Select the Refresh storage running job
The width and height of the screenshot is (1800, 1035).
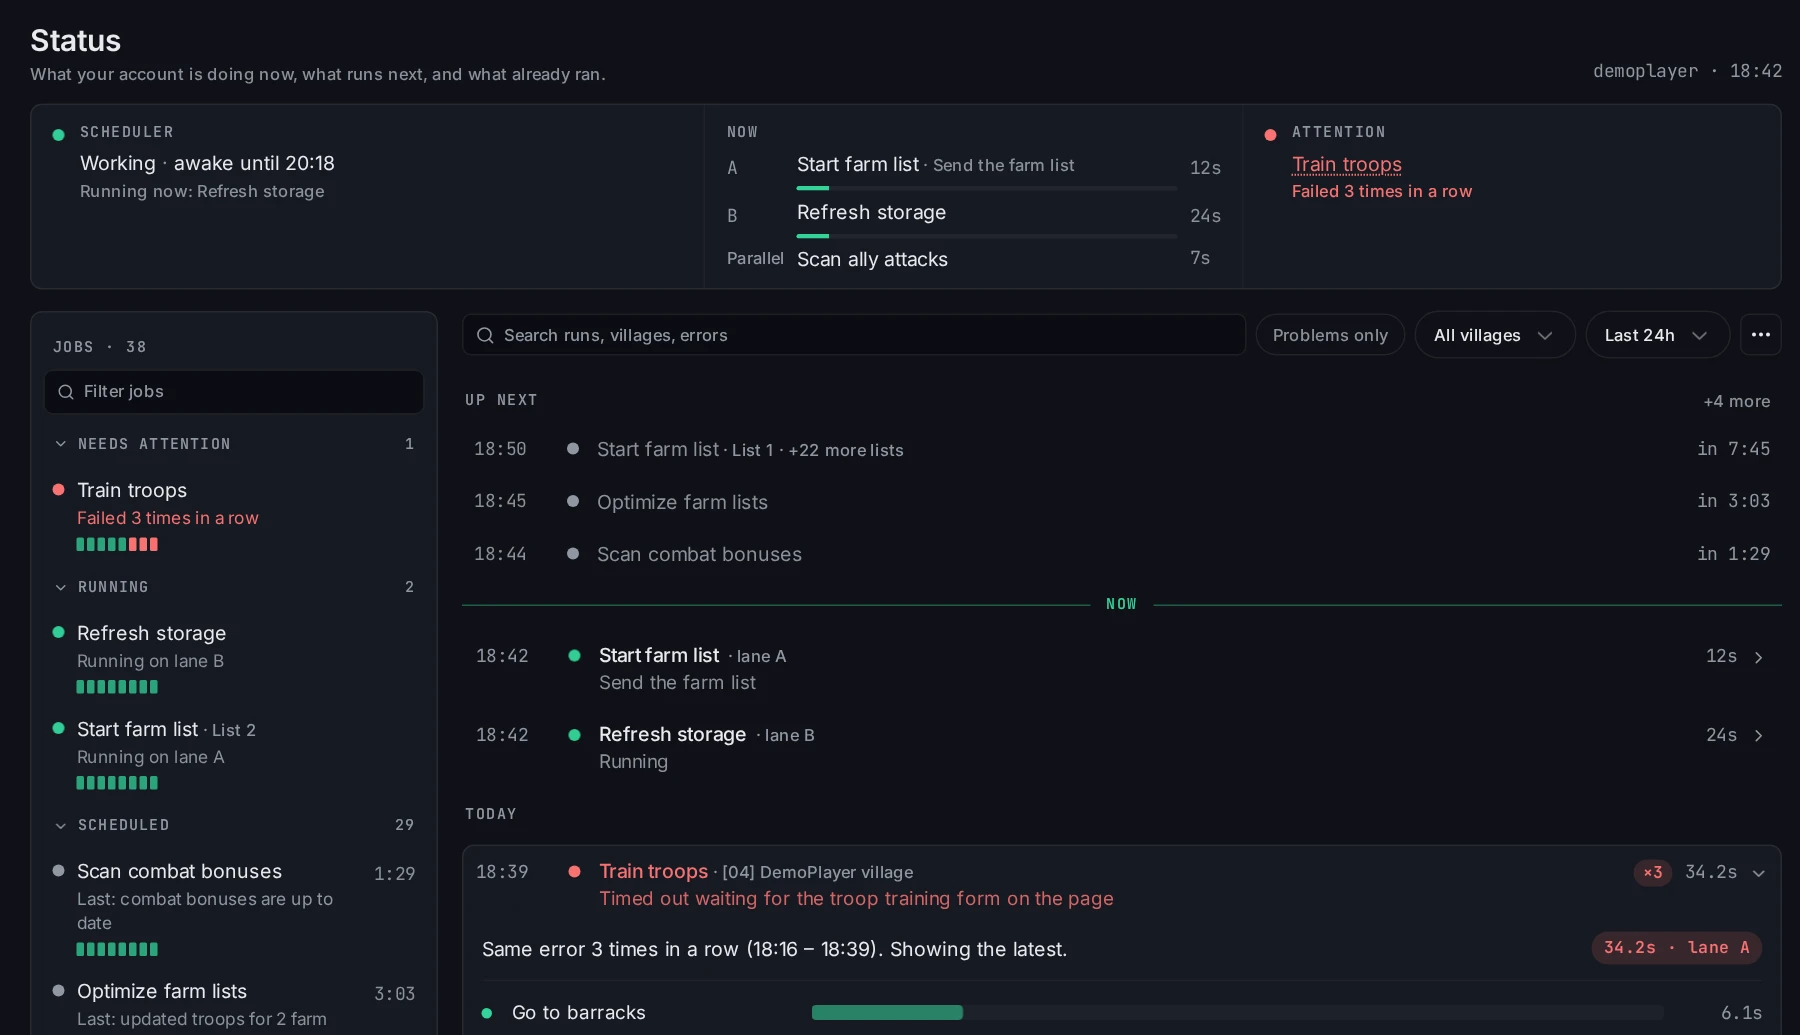click(234, 659)
